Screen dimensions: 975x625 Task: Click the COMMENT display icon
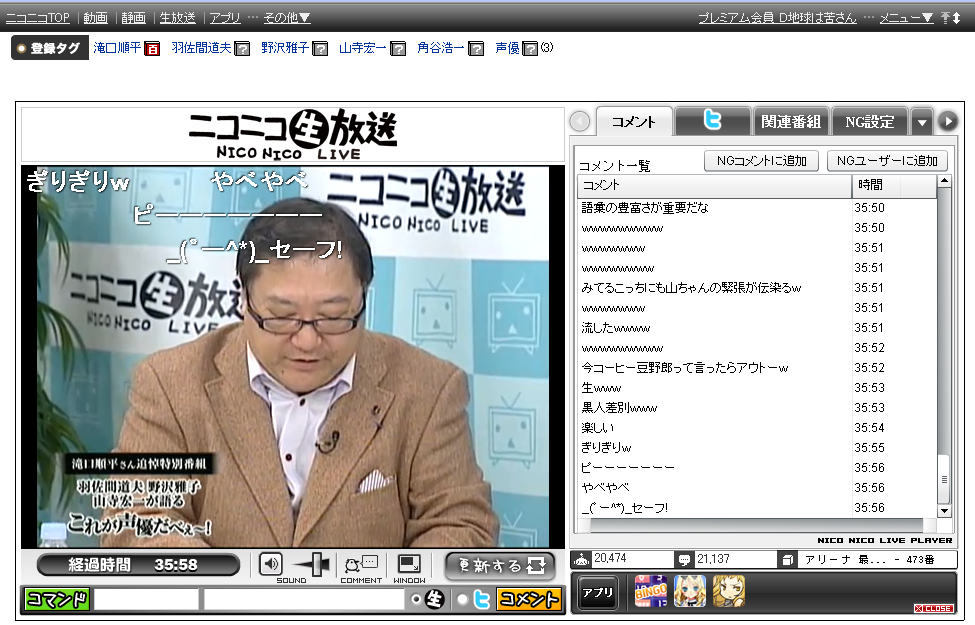(361, 564)
